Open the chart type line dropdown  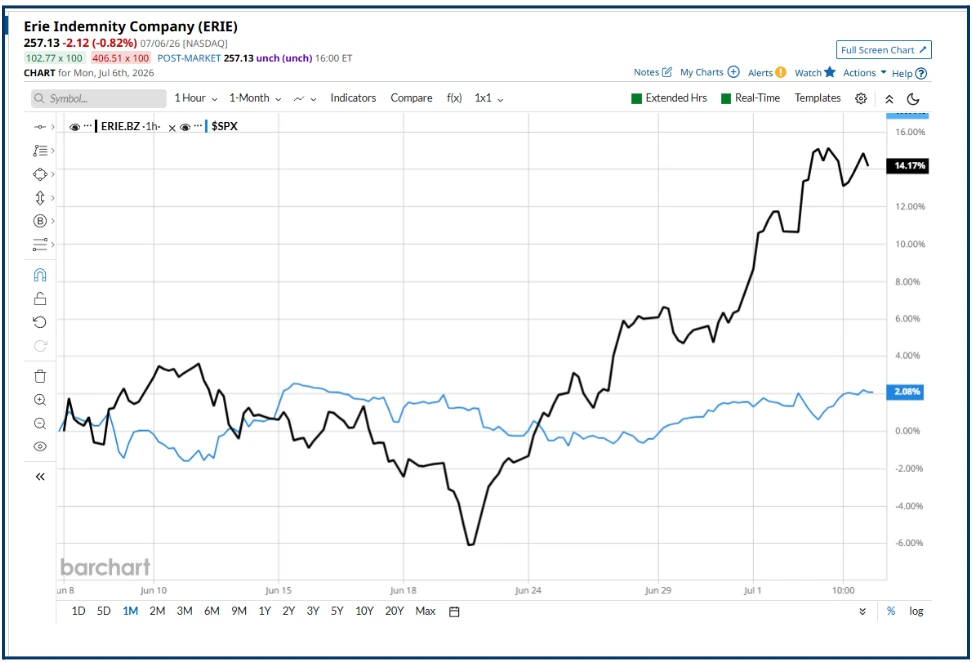(x=305, y=99)
